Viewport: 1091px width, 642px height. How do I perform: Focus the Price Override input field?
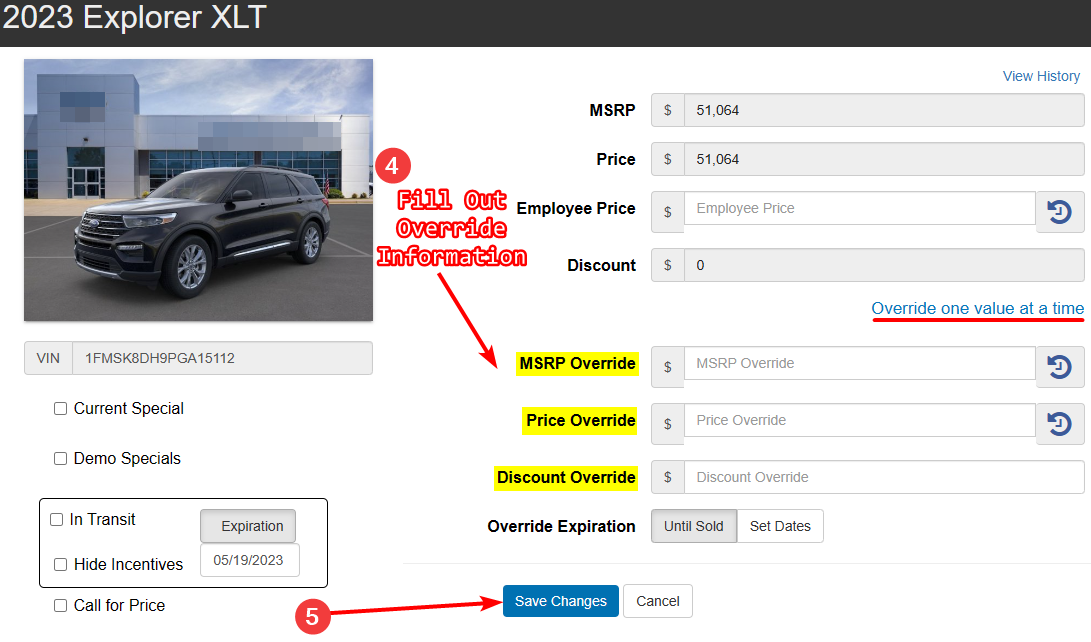click(860, 420)
